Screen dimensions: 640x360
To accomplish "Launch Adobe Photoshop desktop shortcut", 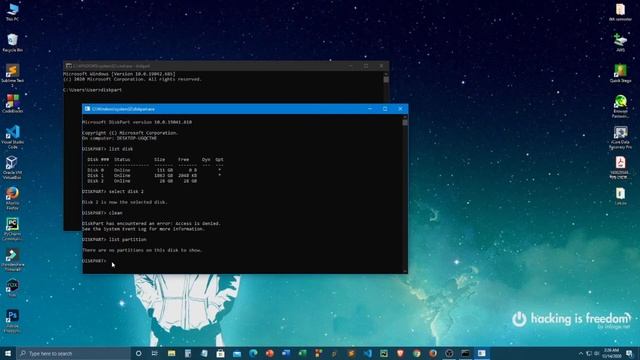I will tap(12, 321).
